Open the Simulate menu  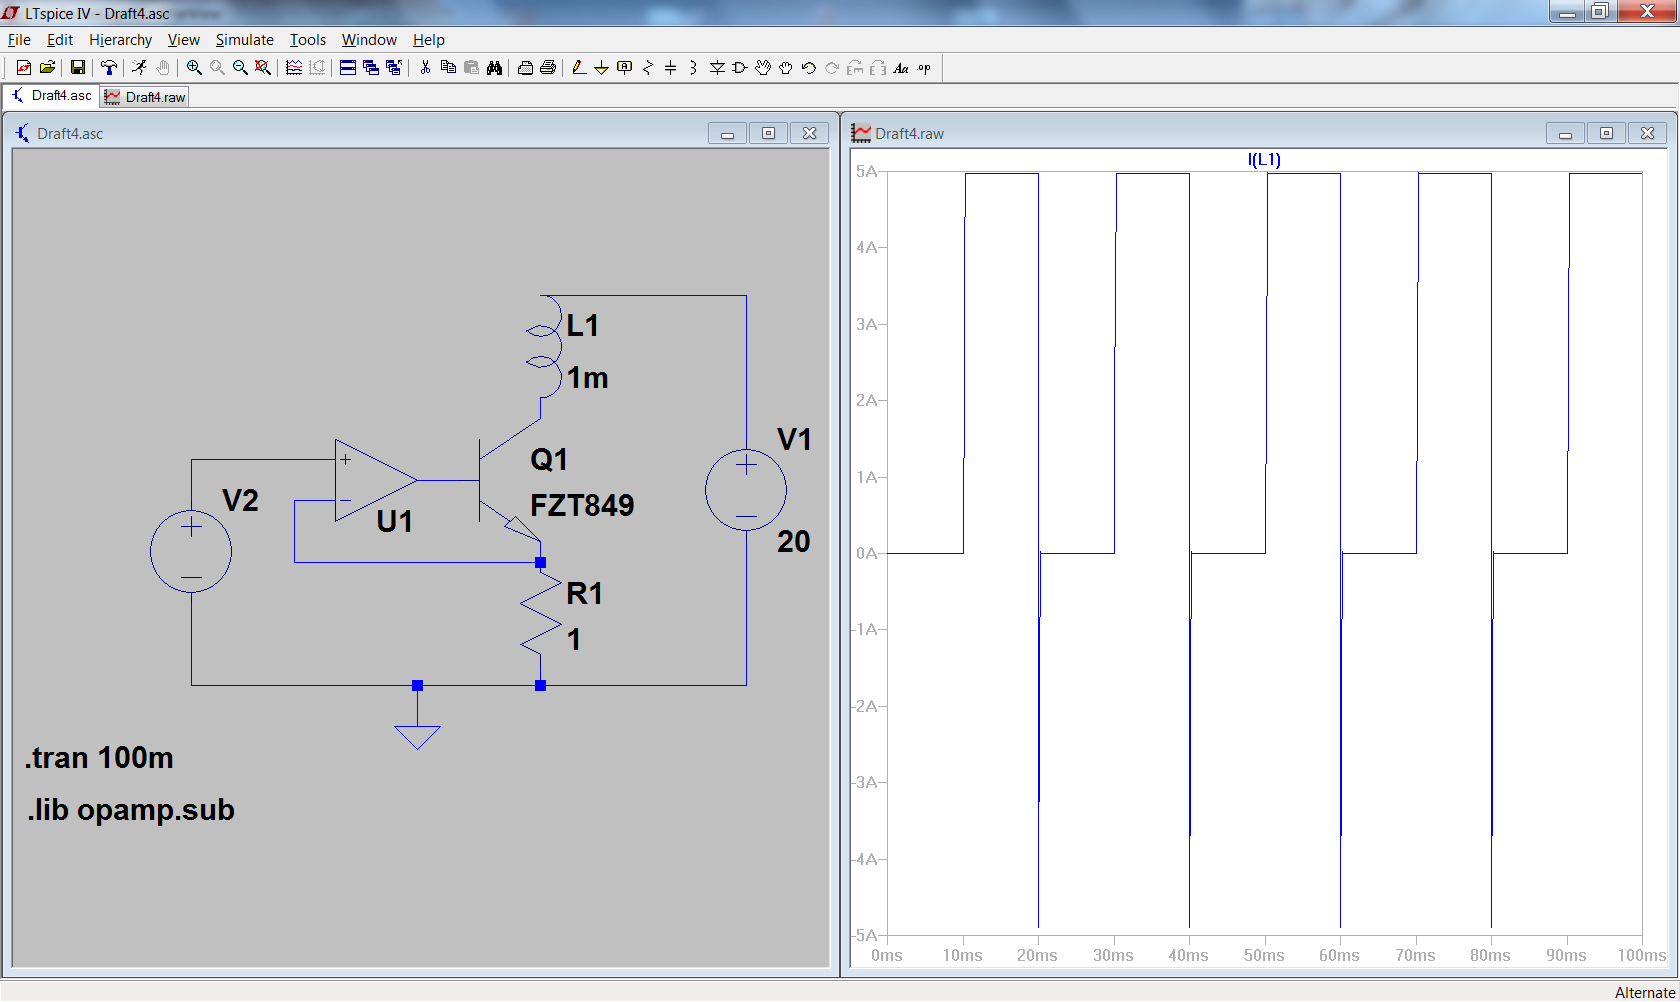pyautogui.click(x=244, y=40)
